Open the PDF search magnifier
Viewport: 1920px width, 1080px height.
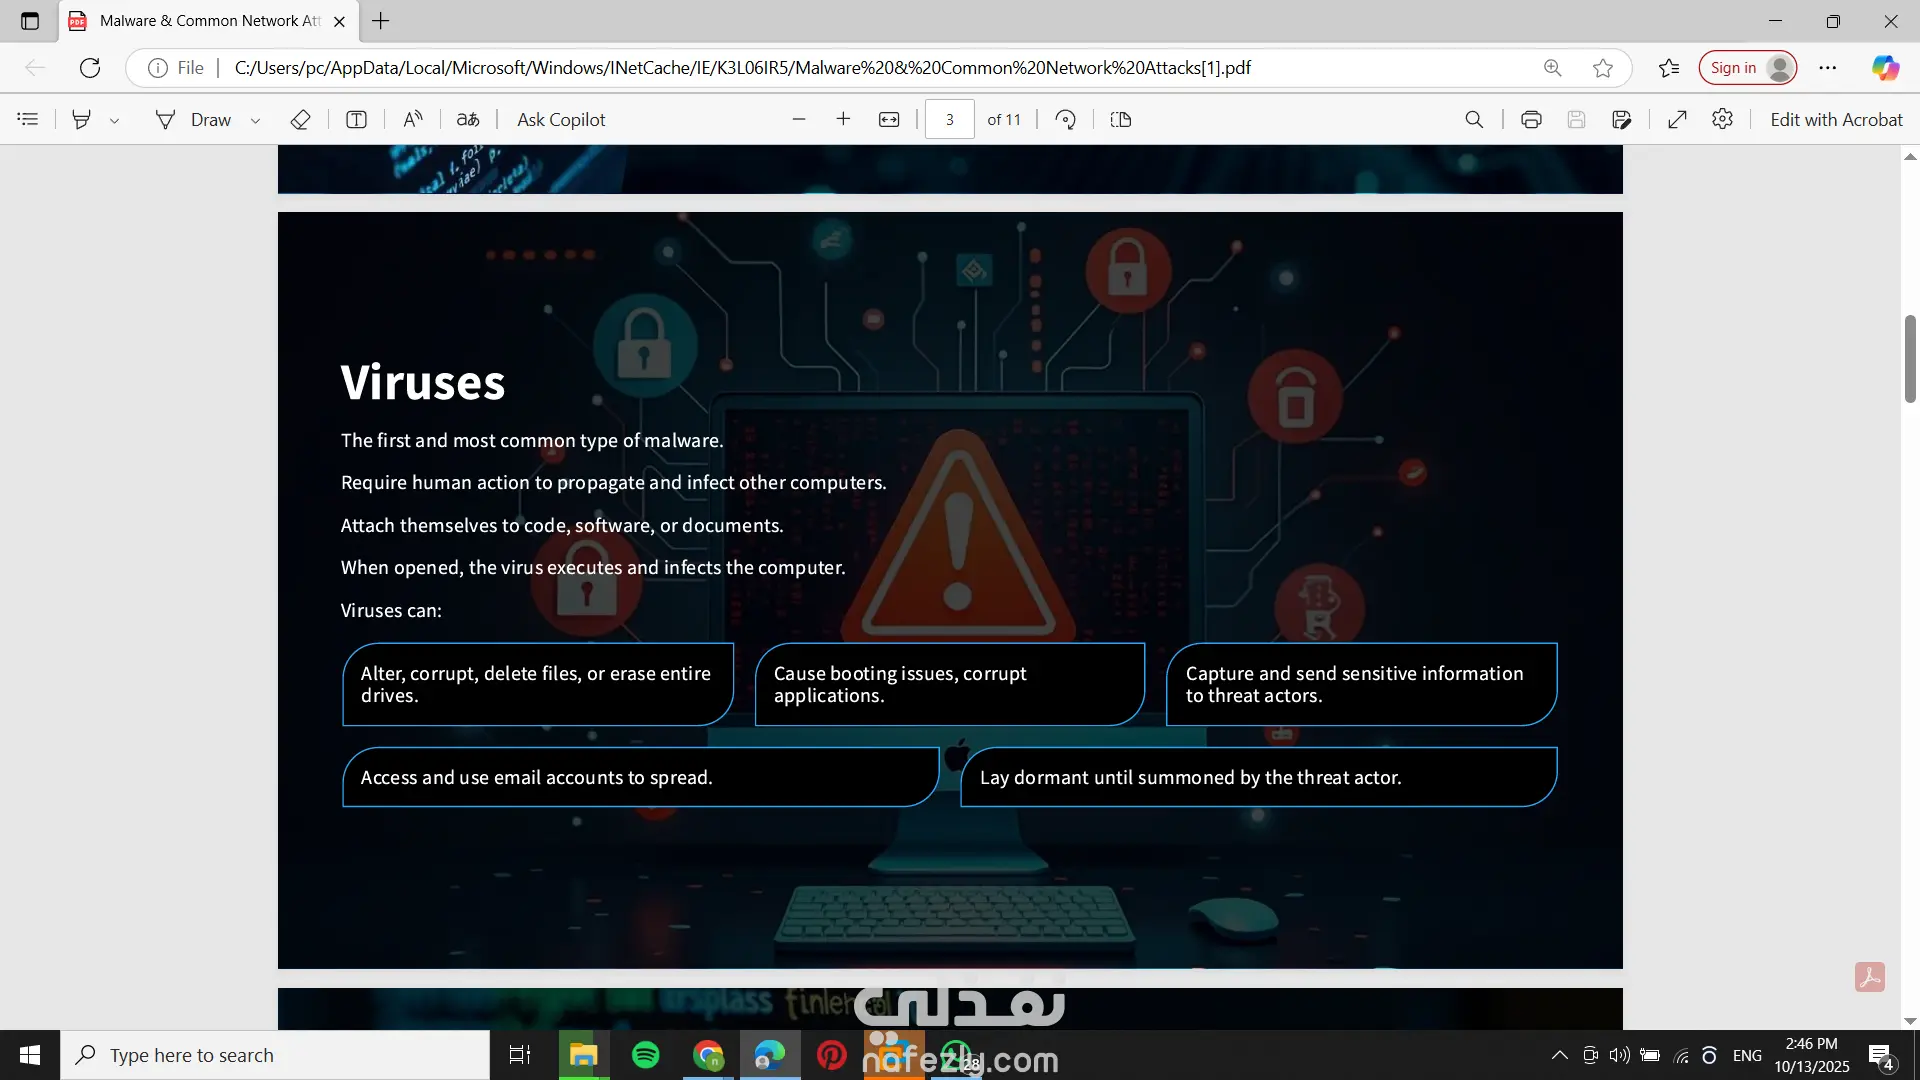coord(1474,119)
